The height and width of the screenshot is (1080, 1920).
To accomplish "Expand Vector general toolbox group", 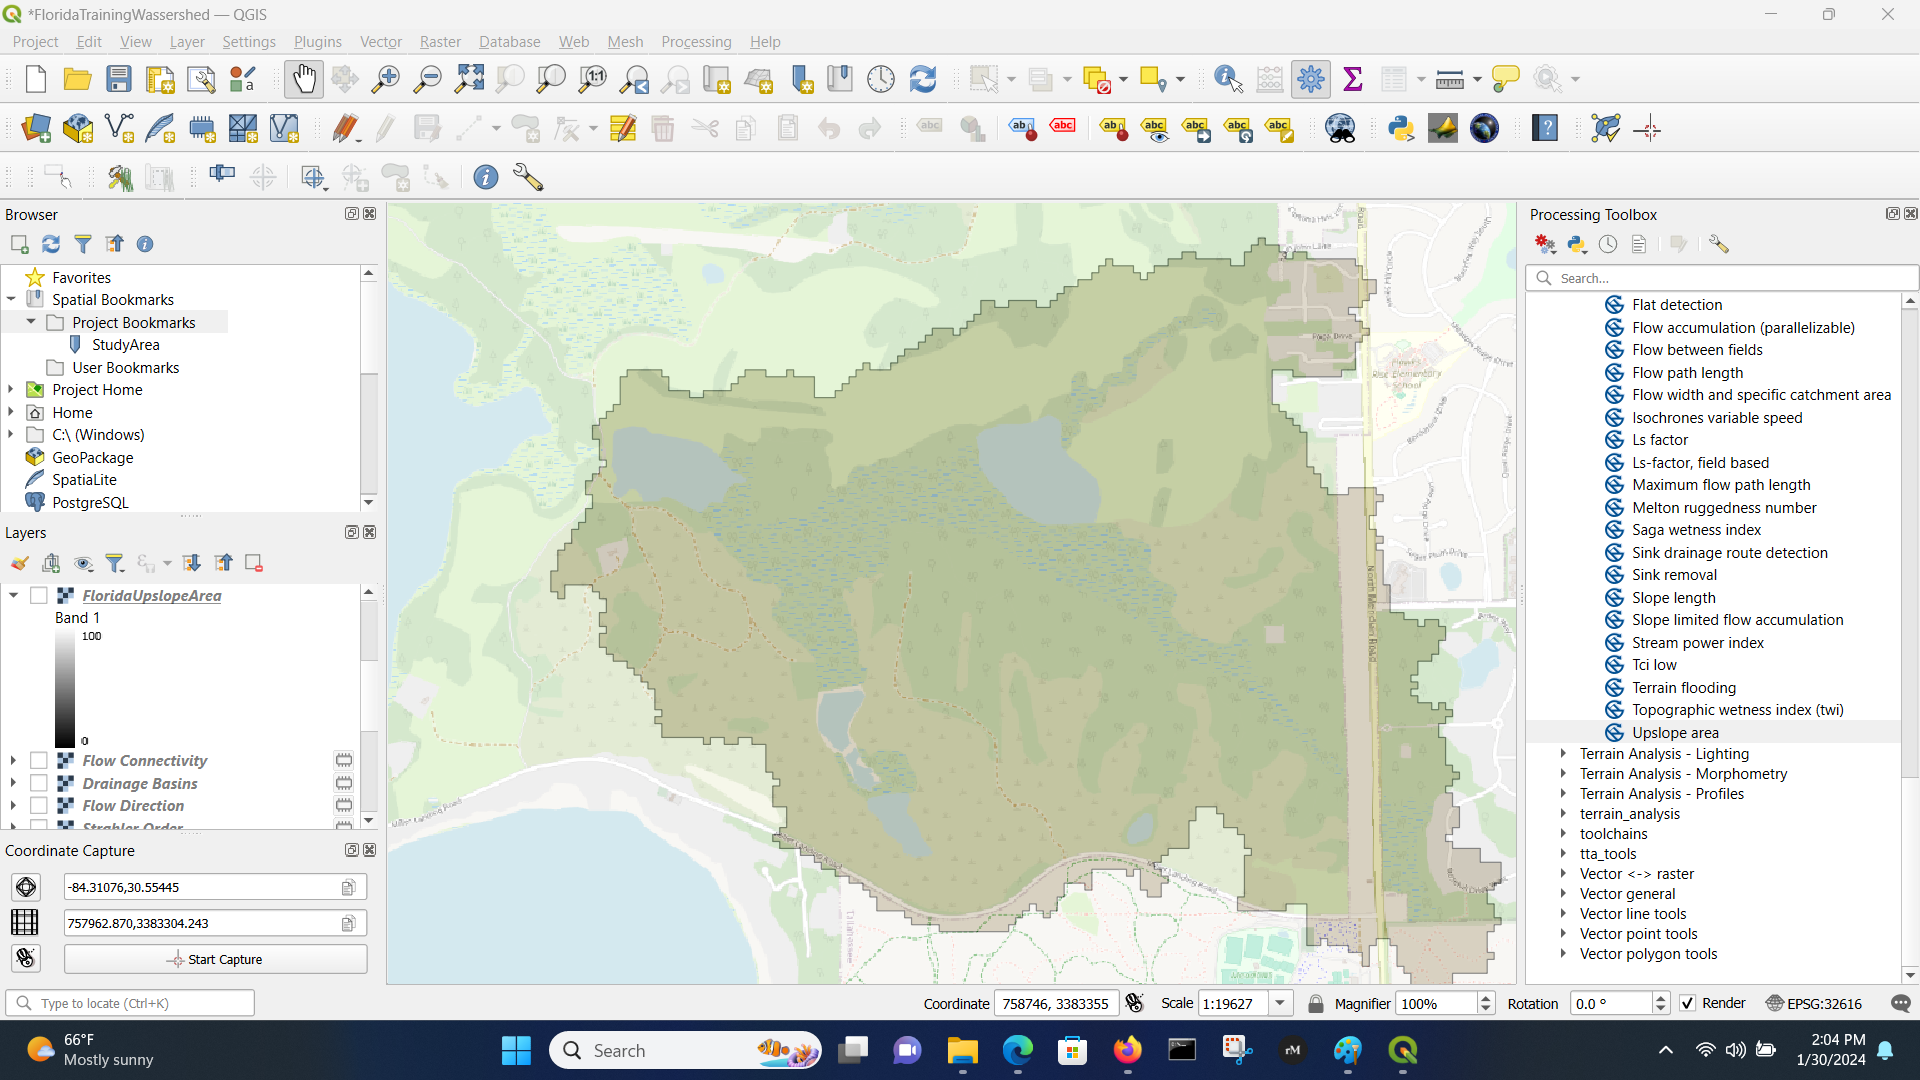I will click(1563, 894).
